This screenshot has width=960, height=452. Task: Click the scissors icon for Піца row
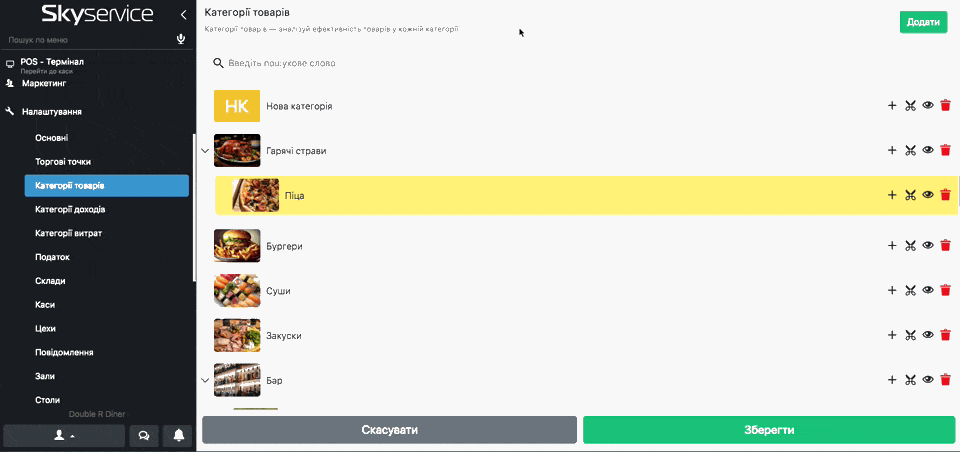pyautogui.click(x=910, y=195)
